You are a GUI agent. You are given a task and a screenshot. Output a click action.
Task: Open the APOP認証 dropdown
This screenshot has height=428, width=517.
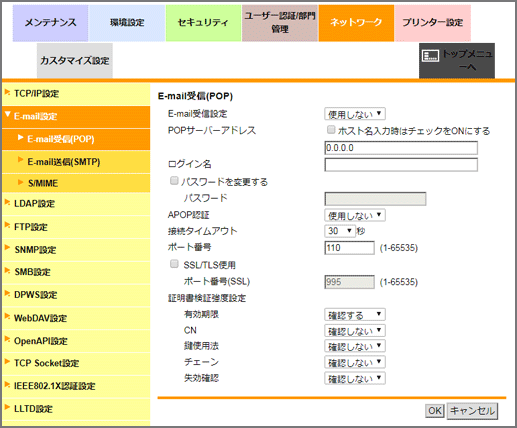[355, 215]
